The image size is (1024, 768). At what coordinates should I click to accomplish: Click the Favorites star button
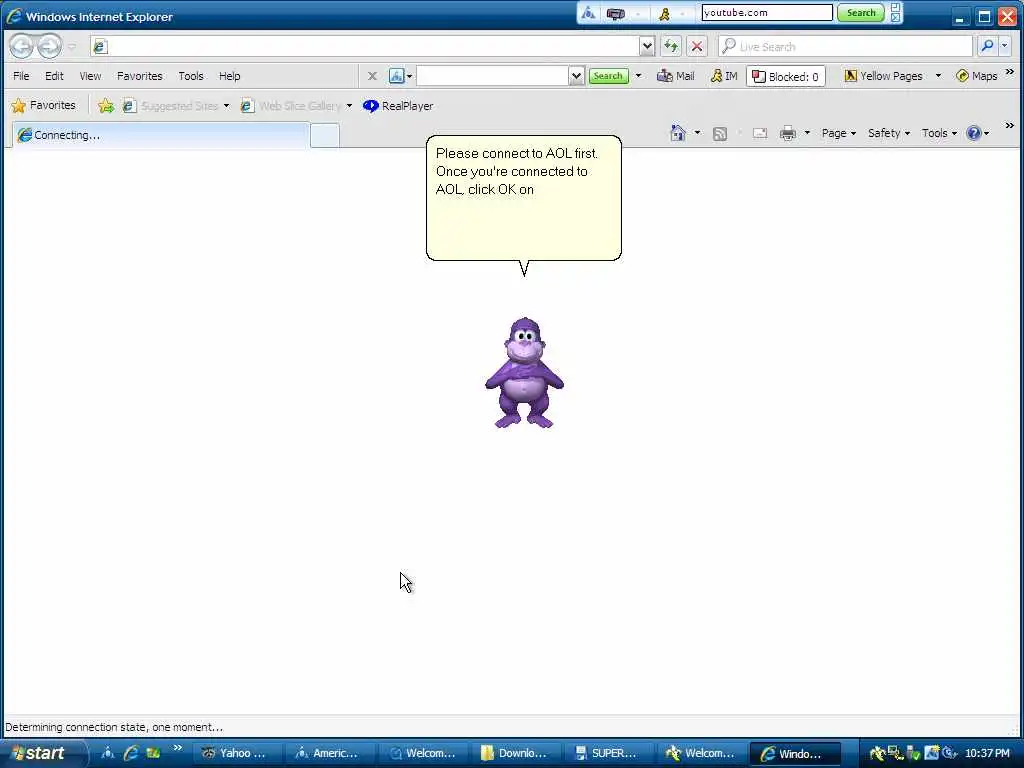coord(44,105)
